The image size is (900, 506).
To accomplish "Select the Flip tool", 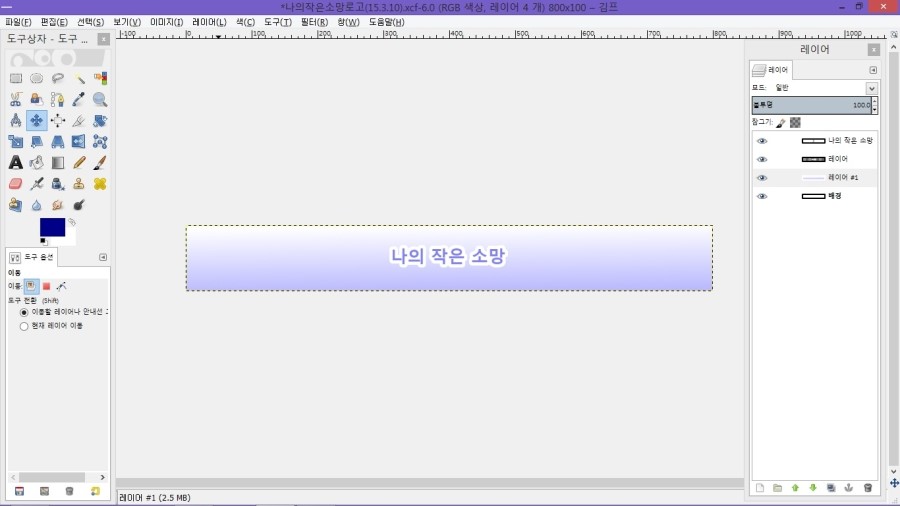I will [79, 142].
